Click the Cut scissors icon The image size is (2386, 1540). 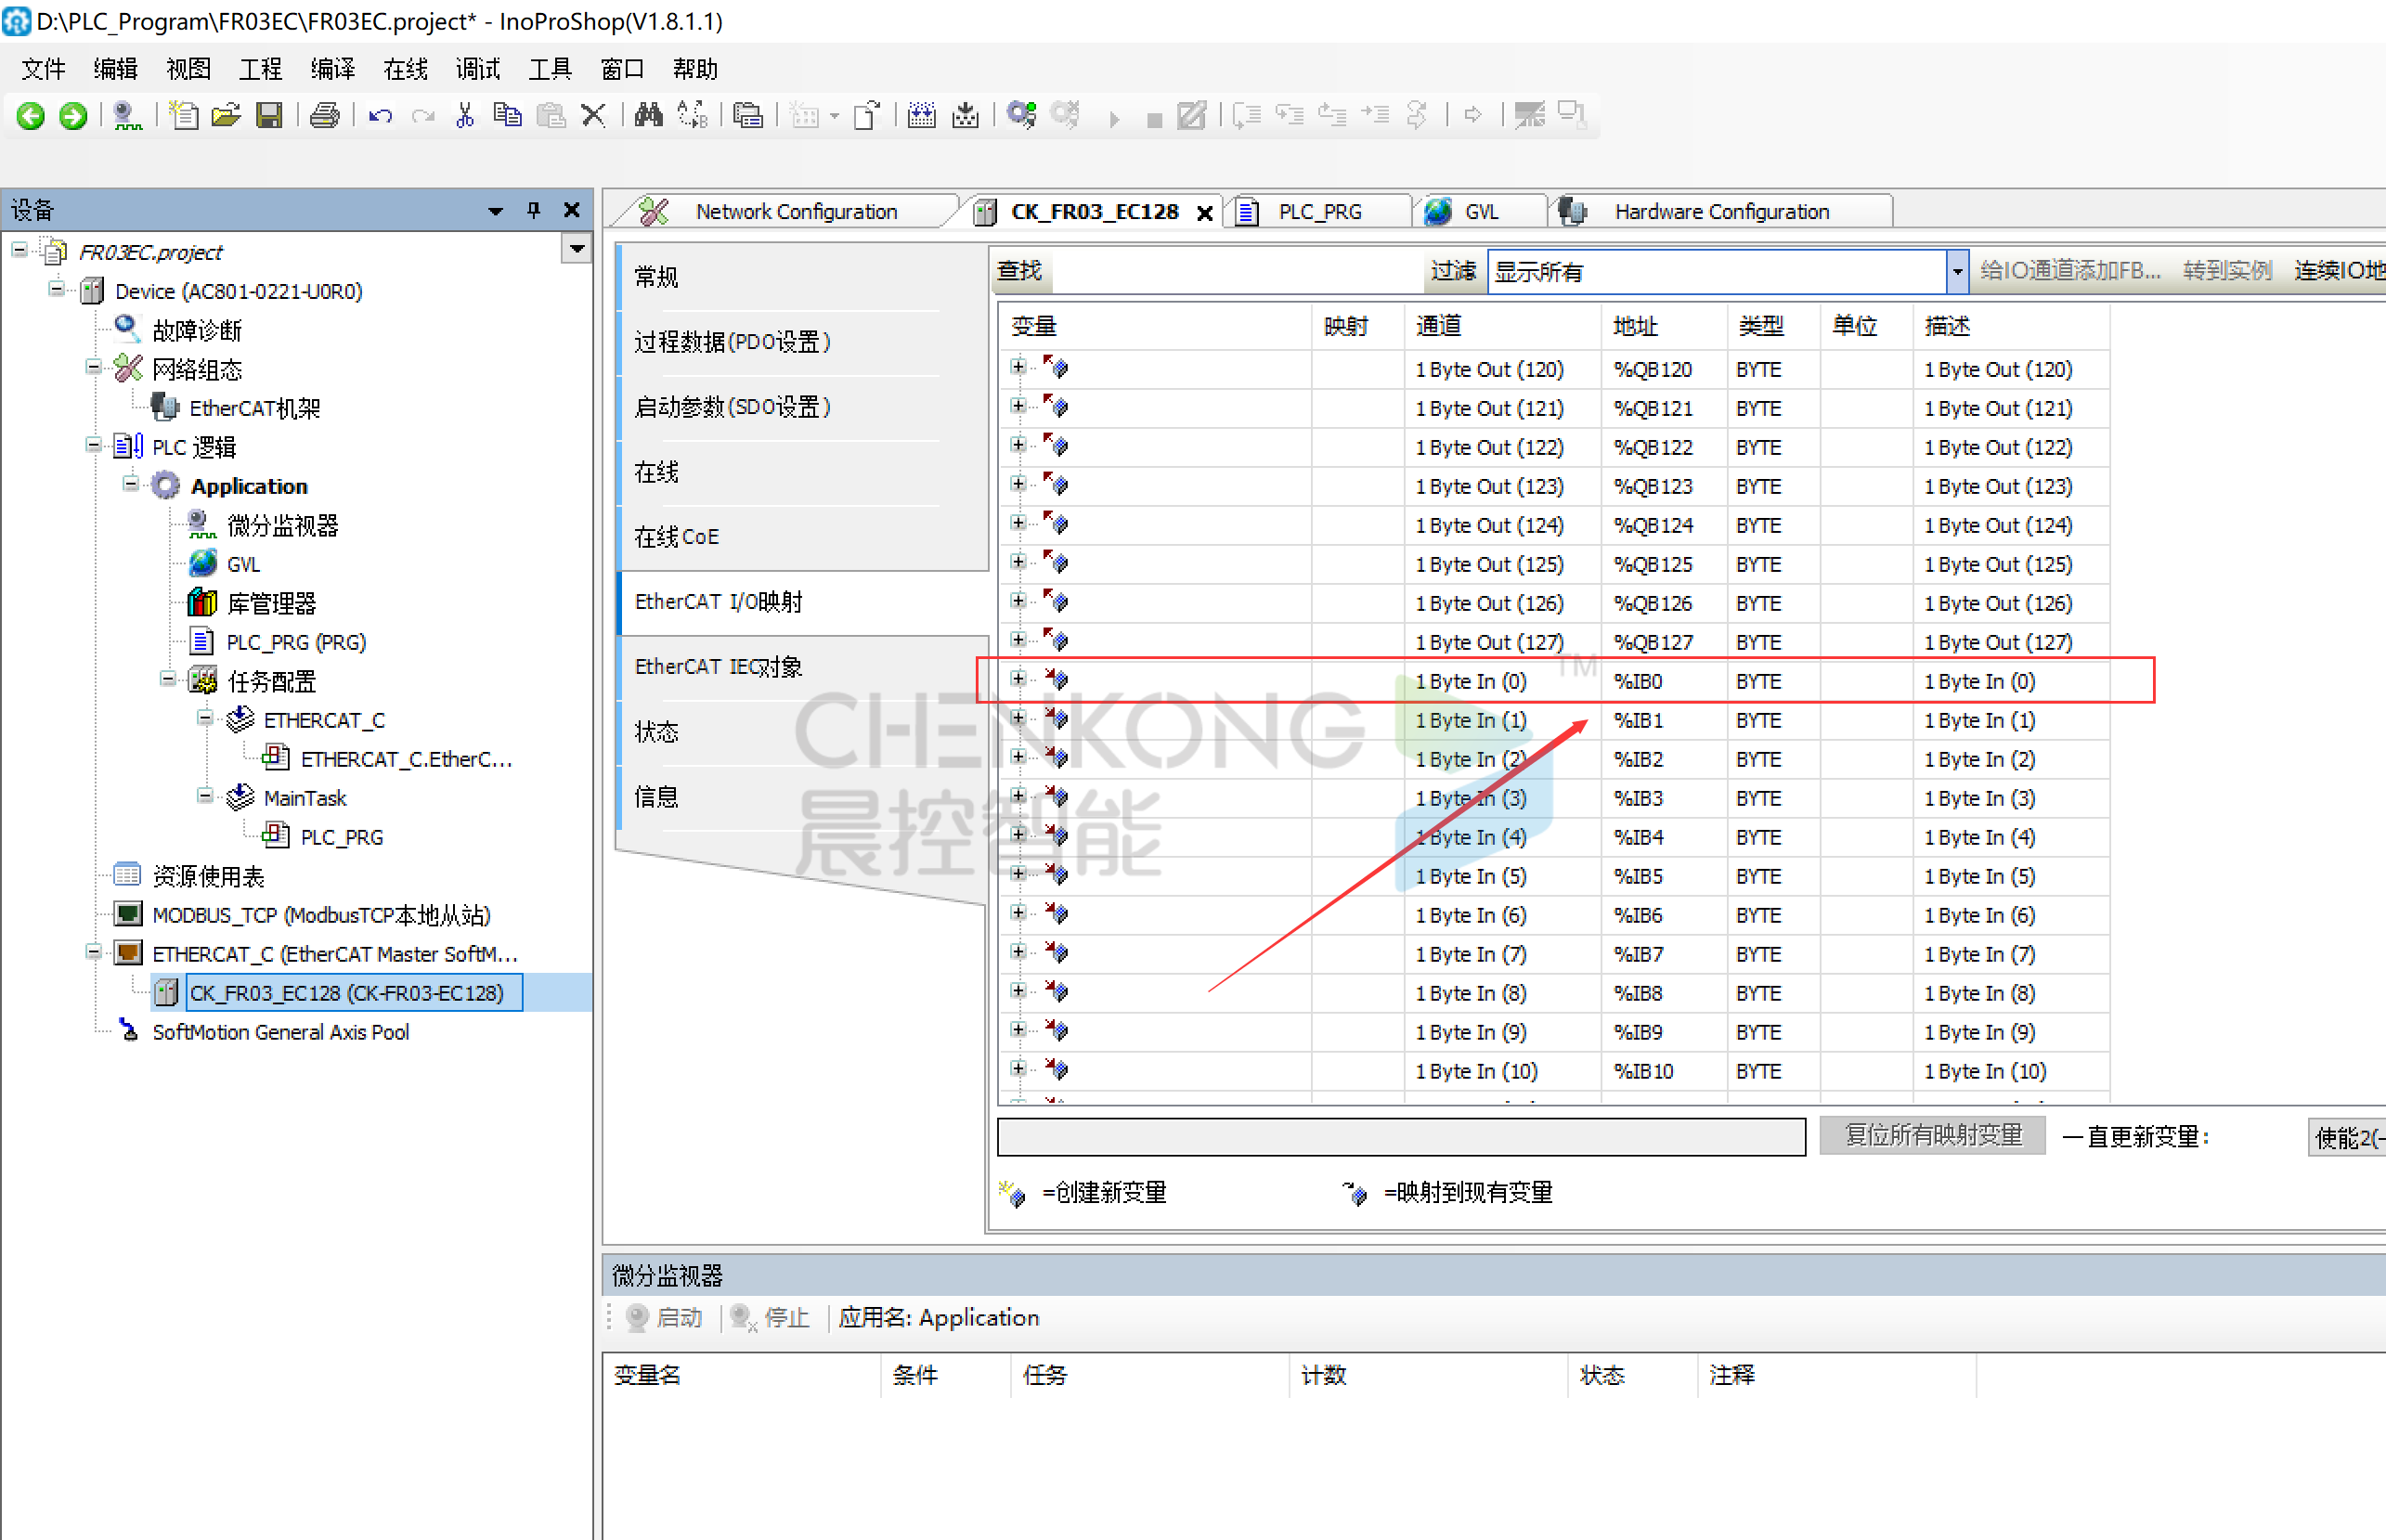coord(465,116)
